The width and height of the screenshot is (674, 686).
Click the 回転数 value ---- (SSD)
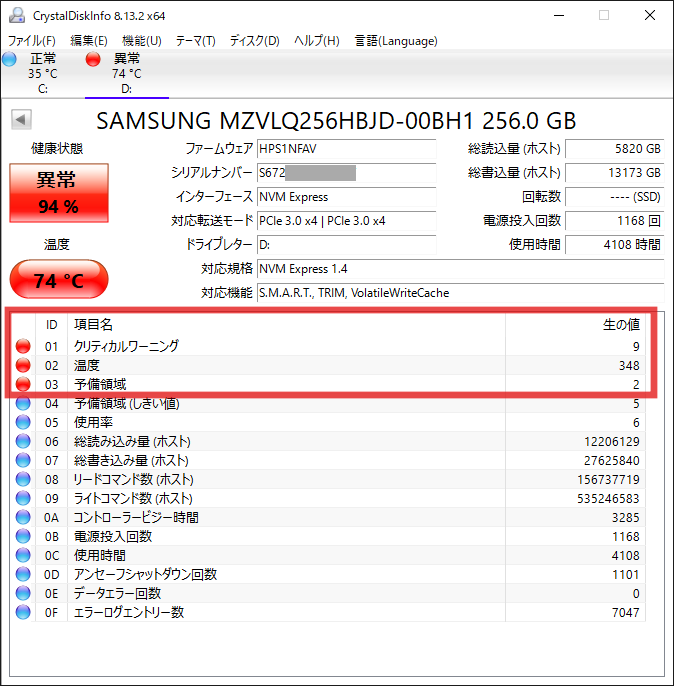615,197
